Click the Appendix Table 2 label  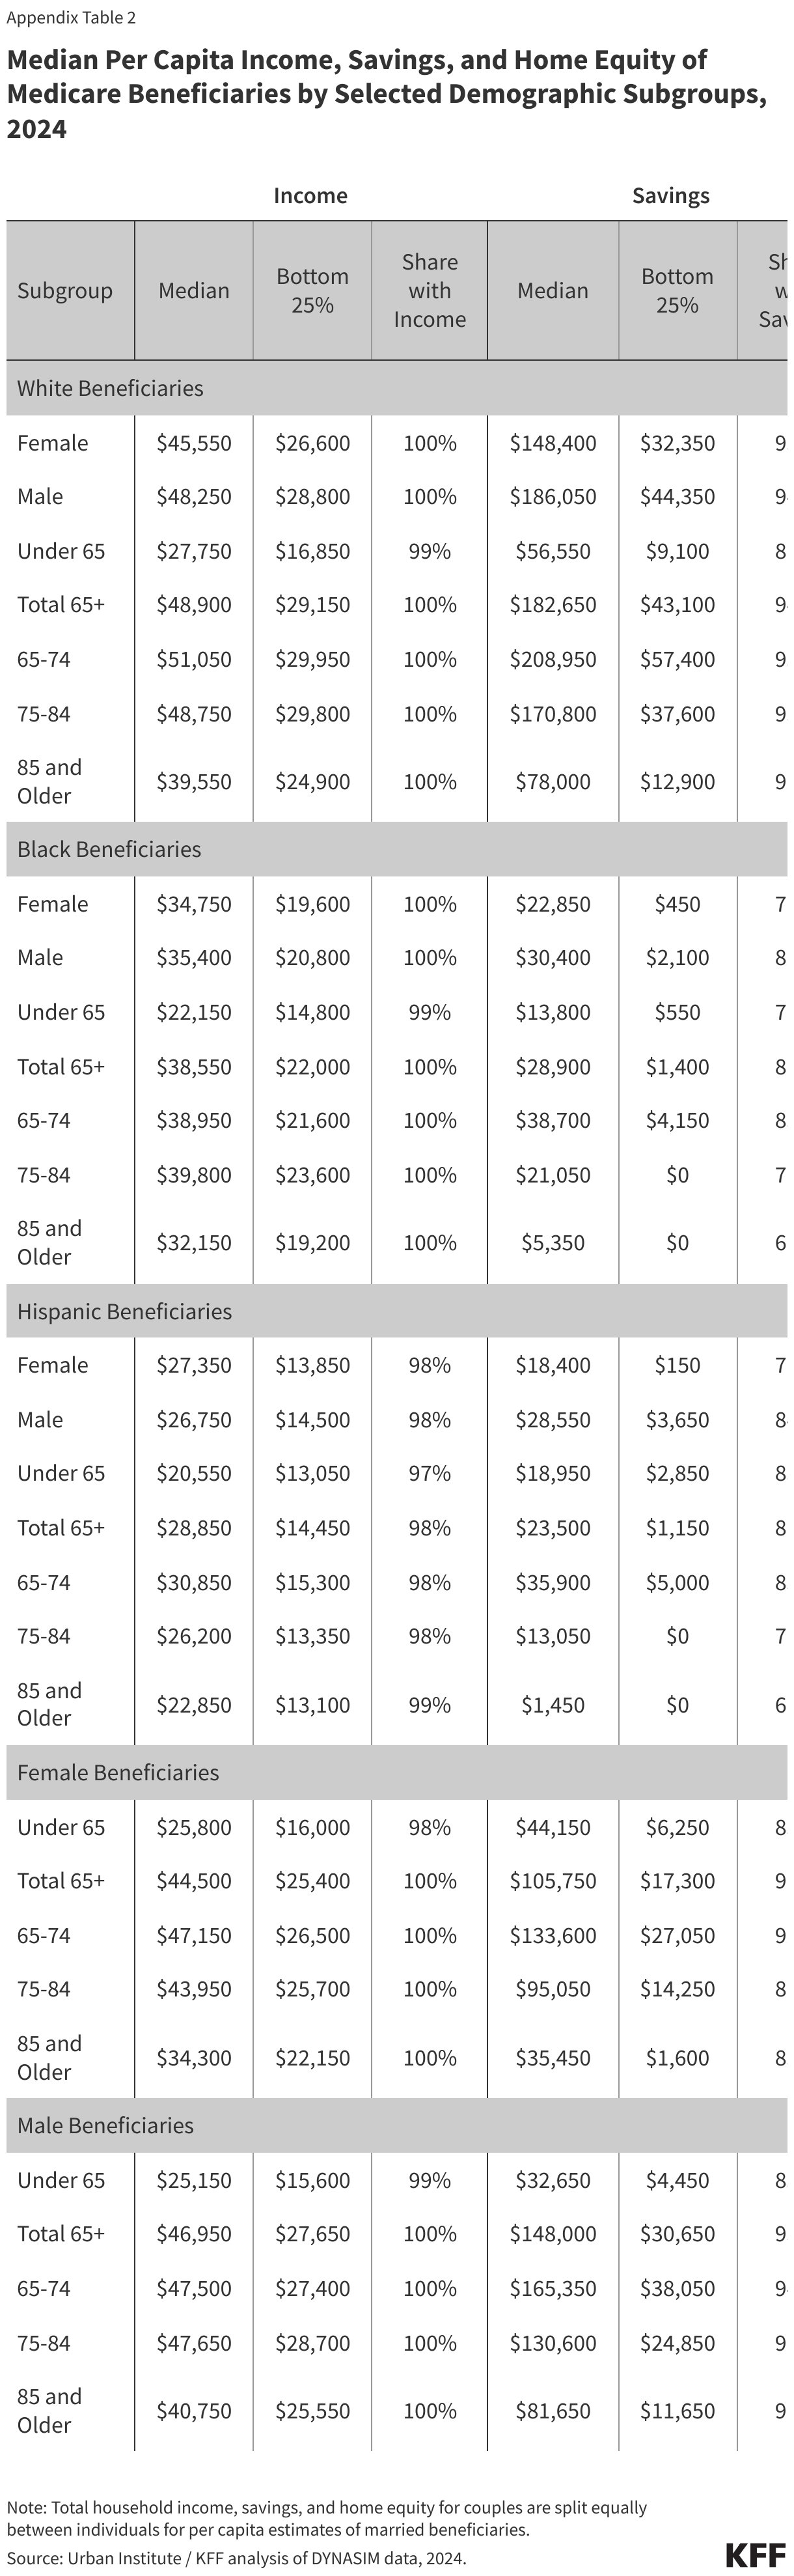pyautogui.click(x=71, y=18)
